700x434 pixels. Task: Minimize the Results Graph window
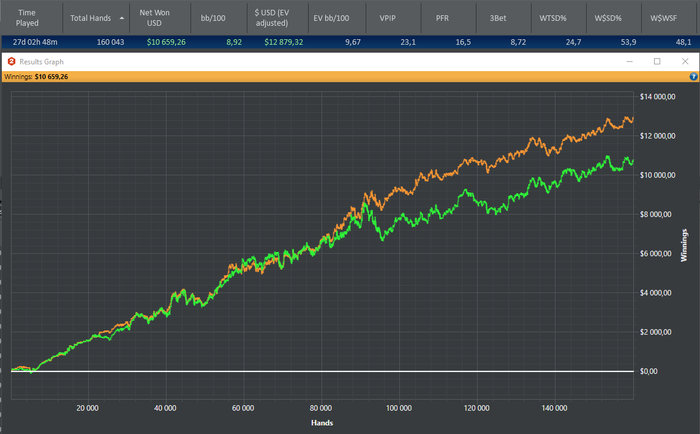click(x=629, y=62)
